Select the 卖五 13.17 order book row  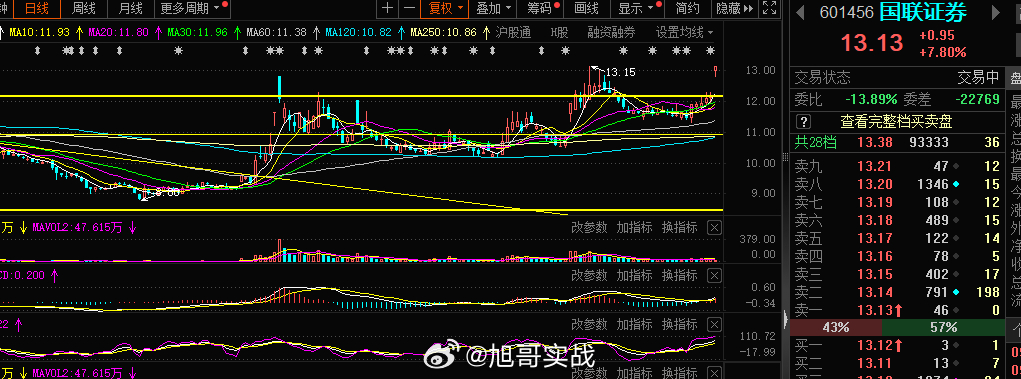[x=897, y=238]
